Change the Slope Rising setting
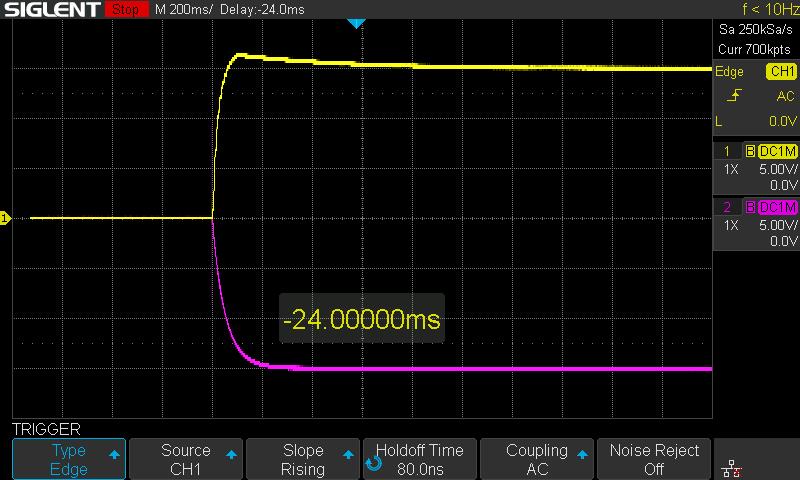Viewport: 800px width, 480px height. point(303,459)
